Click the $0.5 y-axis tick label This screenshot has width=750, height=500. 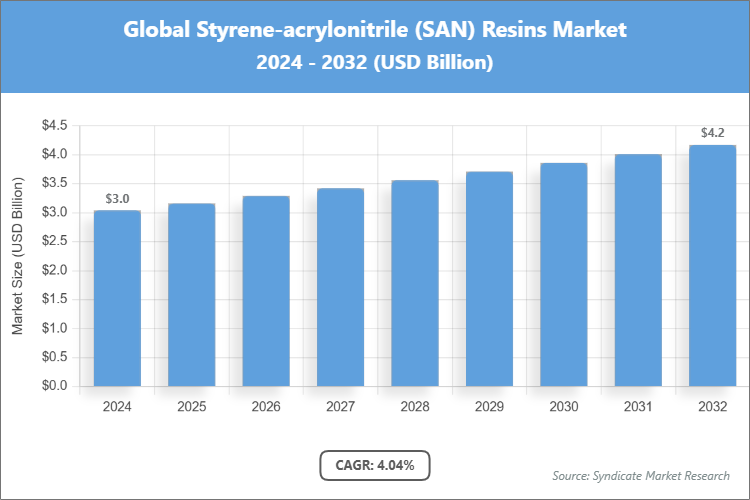point(55,357)
